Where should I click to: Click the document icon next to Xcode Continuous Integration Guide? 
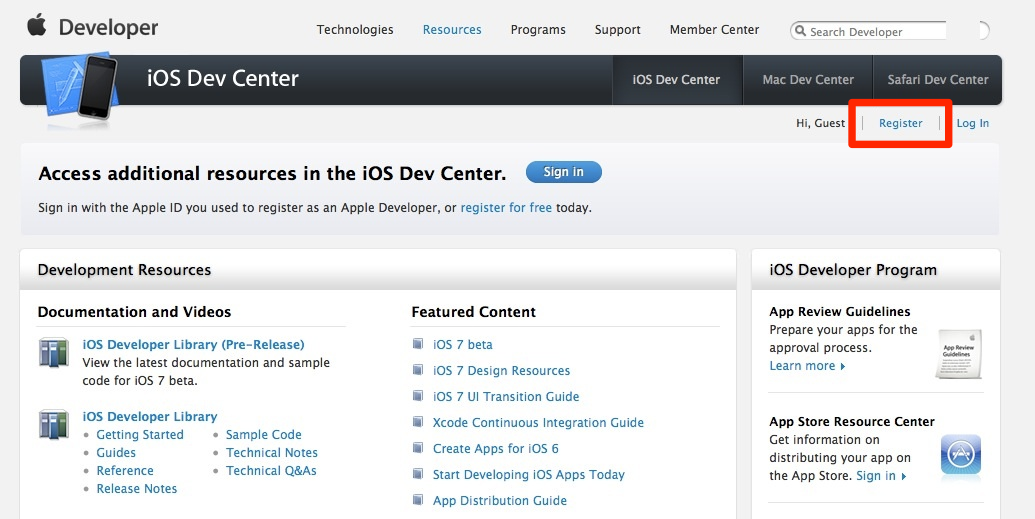point(418,421)
